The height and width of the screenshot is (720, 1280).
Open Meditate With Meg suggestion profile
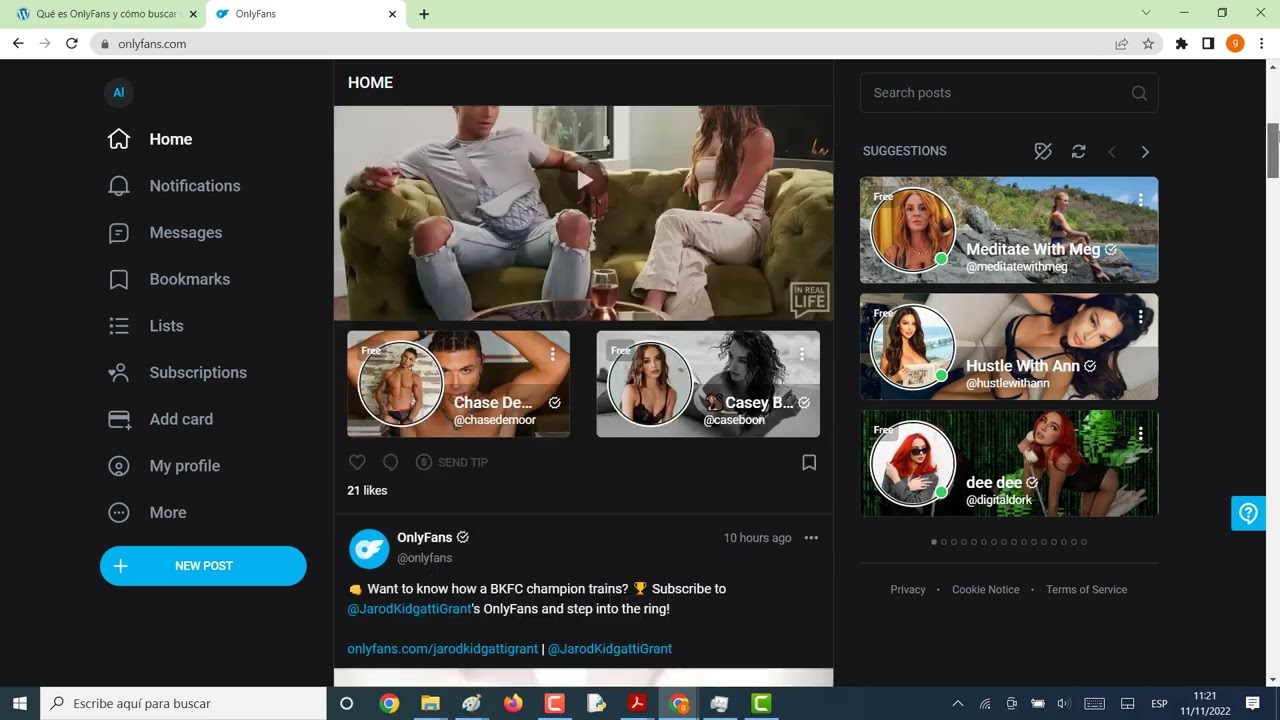coord(1009,230)
